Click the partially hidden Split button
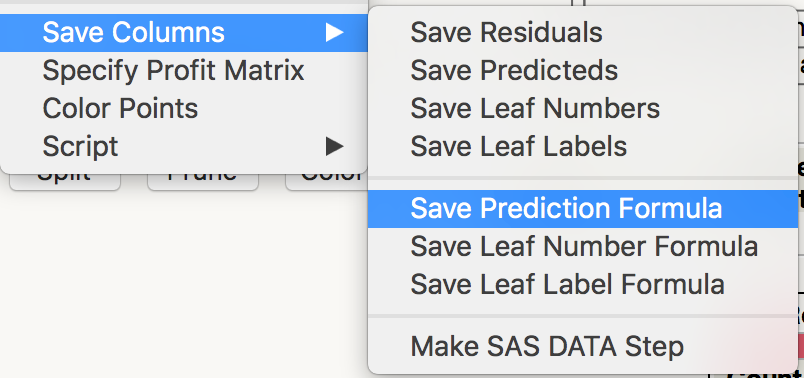 [x=65, y=182]
